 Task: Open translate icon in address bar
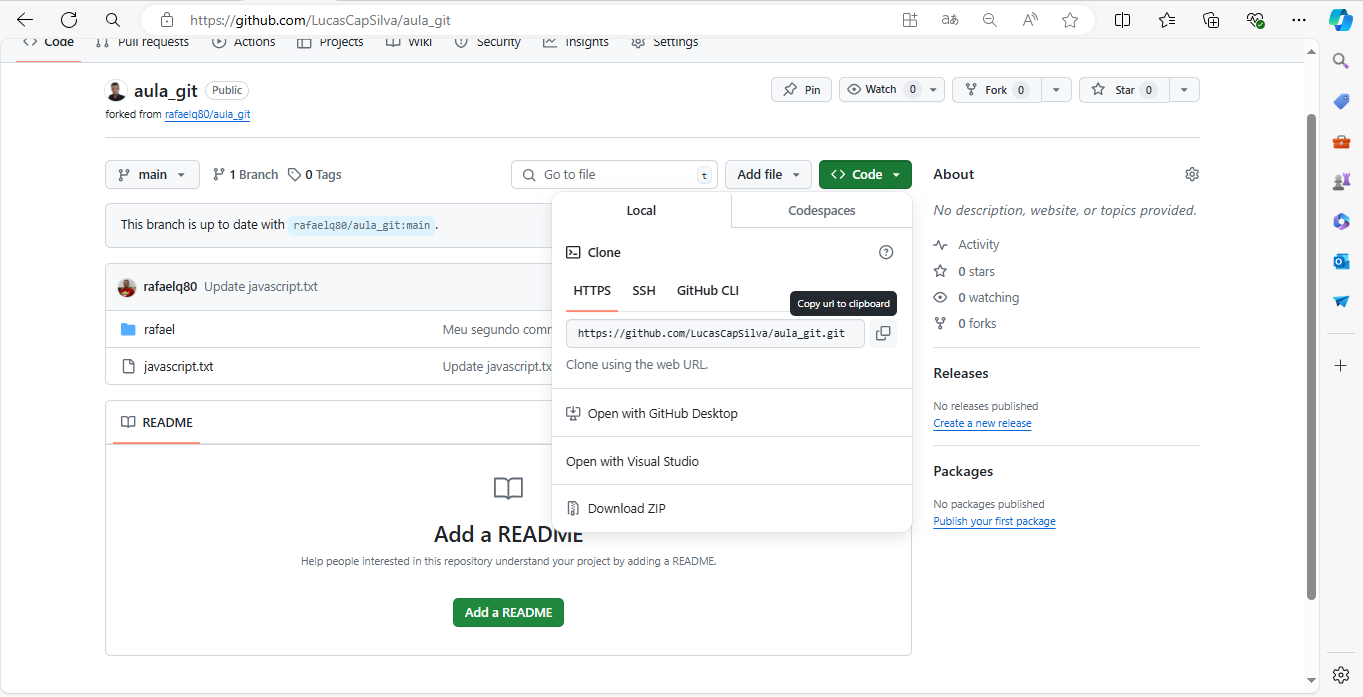(950, 20)
